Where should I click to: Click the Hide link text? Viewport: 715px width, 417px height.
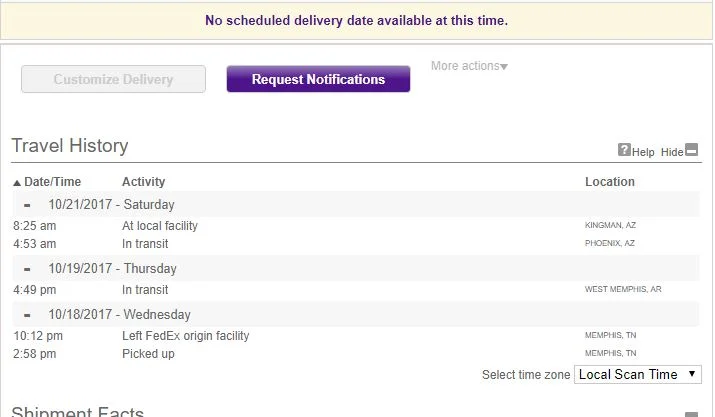pos(672,152)
